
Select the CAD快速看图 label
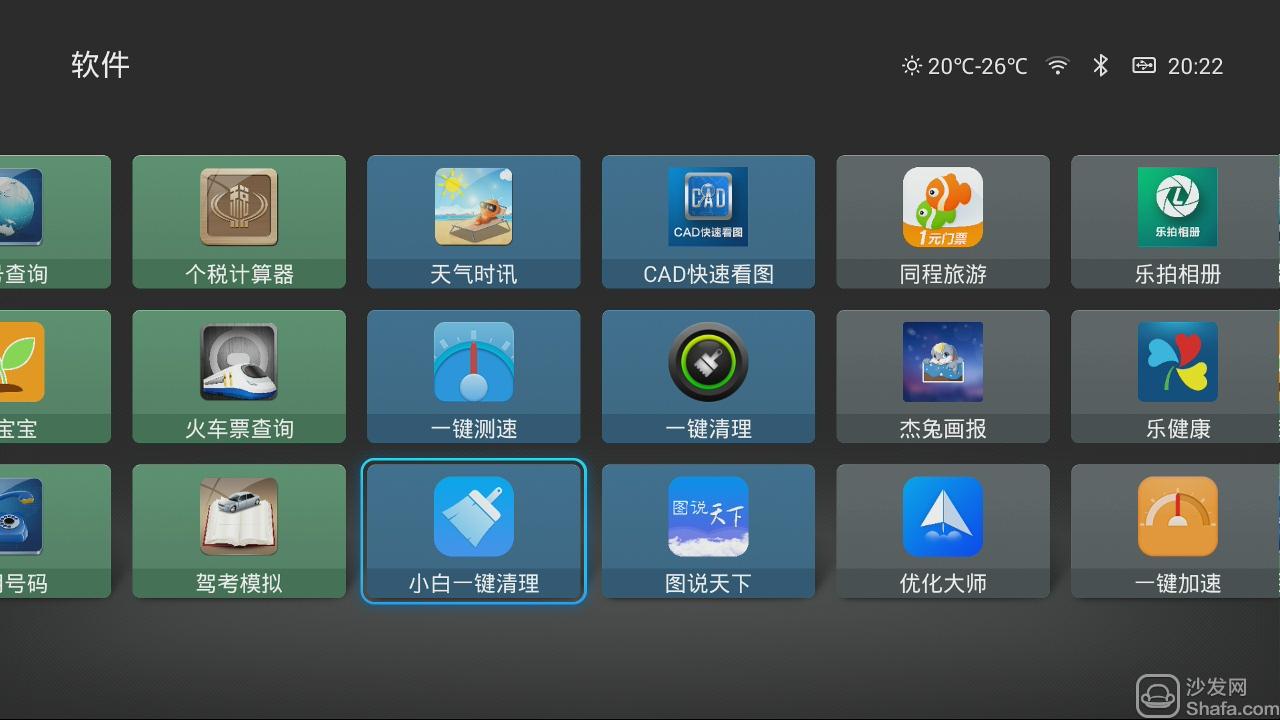[x=708, y=274]
